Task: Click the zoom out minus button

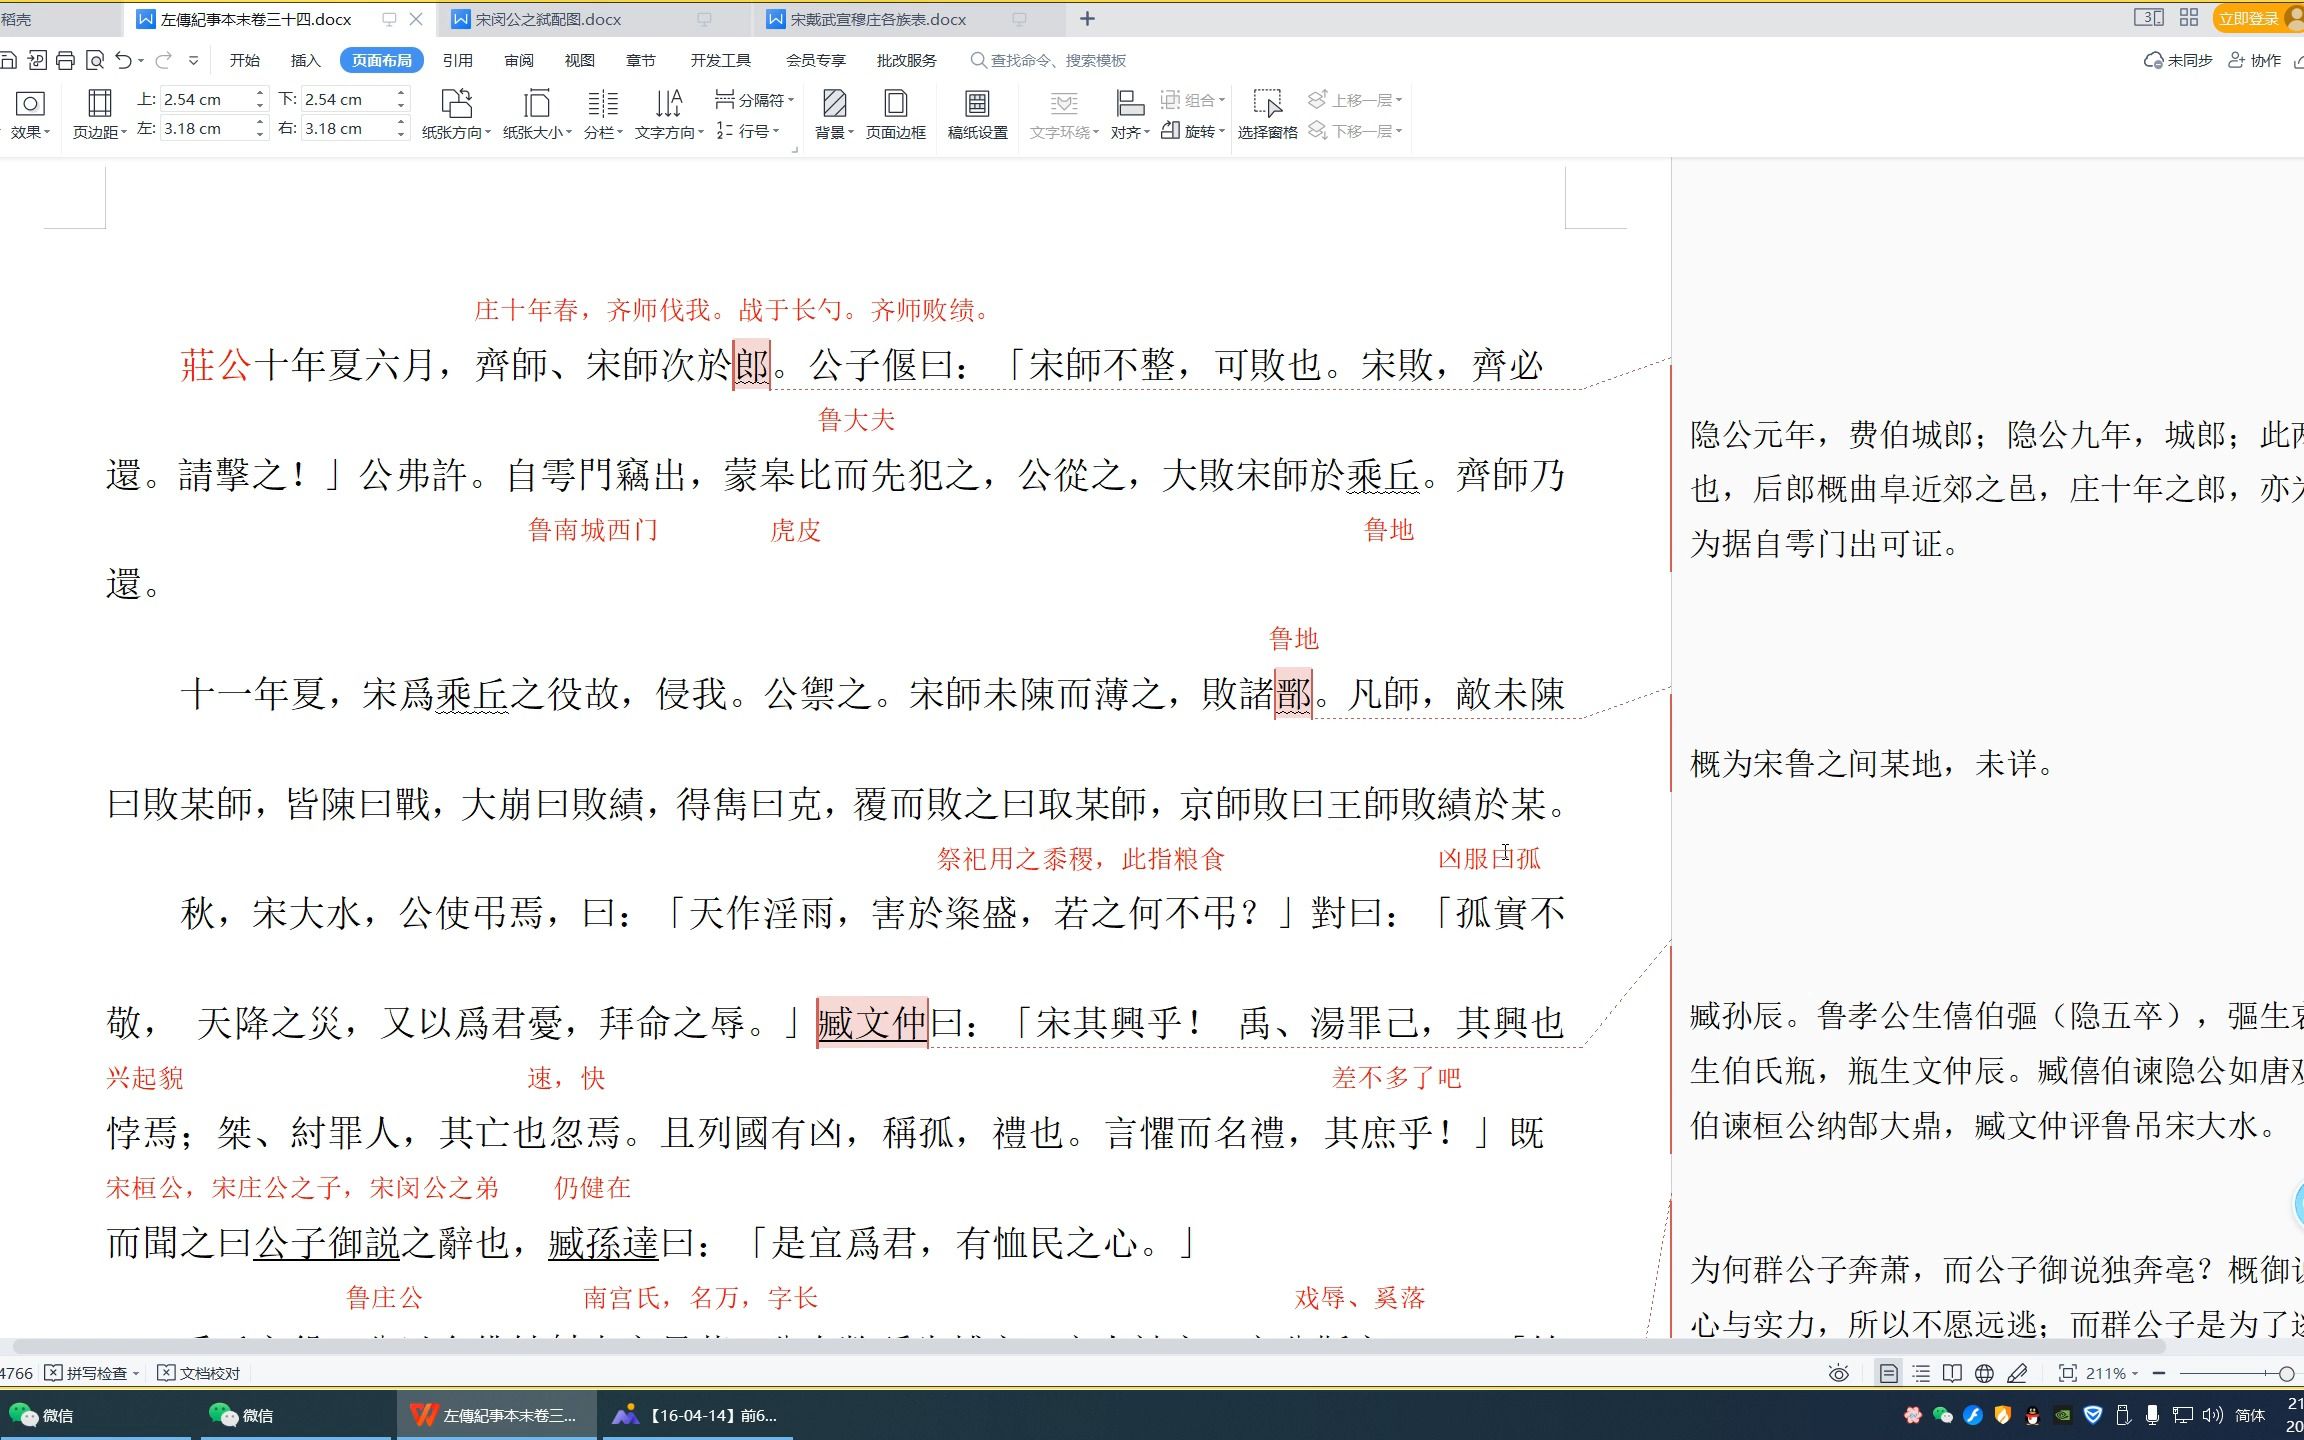Action: (x=2159, y=1373)
